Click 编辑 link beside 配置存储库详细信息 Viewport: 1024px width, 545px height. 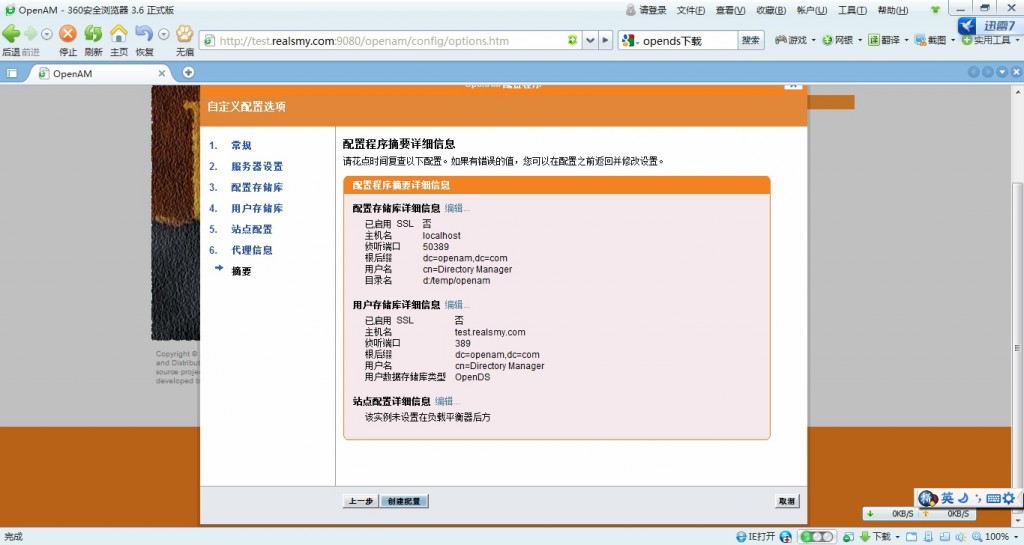click(x=456, y=208)
